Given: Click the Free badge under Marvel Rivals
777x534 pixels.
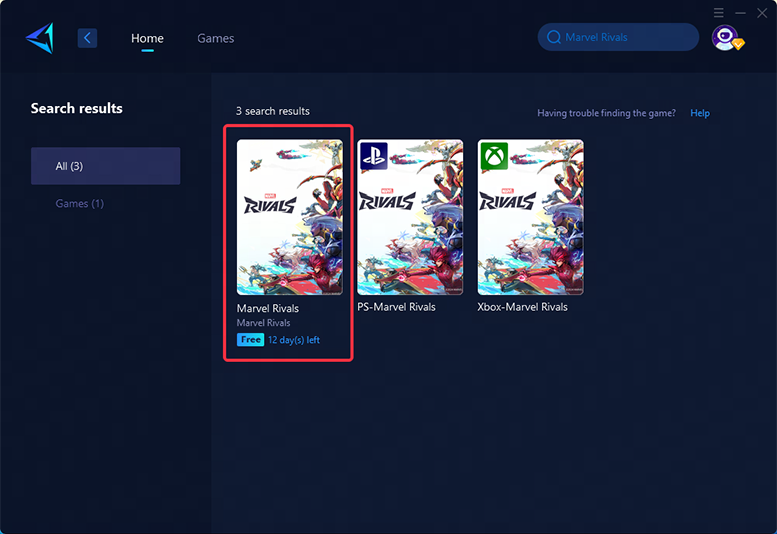Looking at the screenshot, I should 250,340.
